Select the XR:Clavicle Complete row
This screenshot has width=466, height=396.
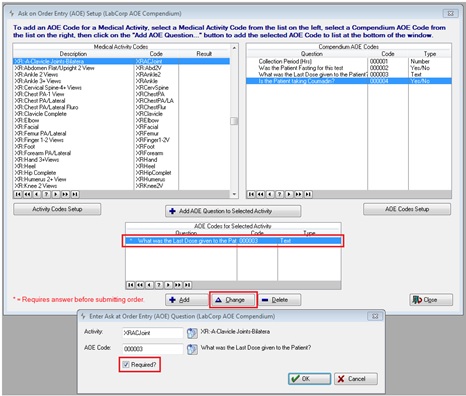(x=121, y=114)
